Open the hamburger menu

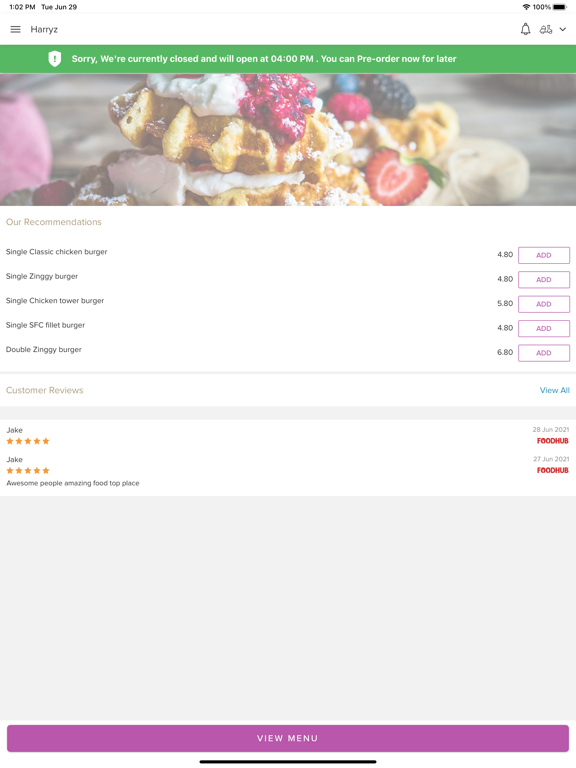[x=16, y=29]
